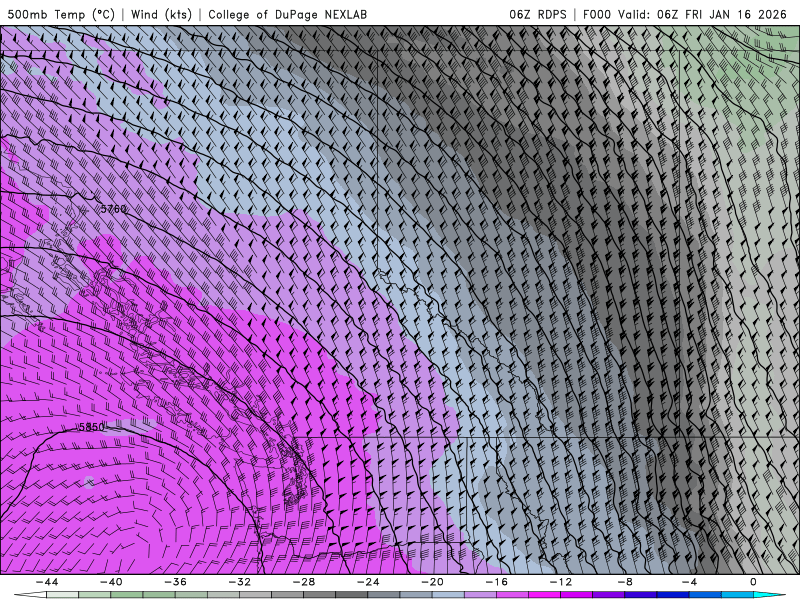Click the -44 colorbar tick label

click(47, 582)
